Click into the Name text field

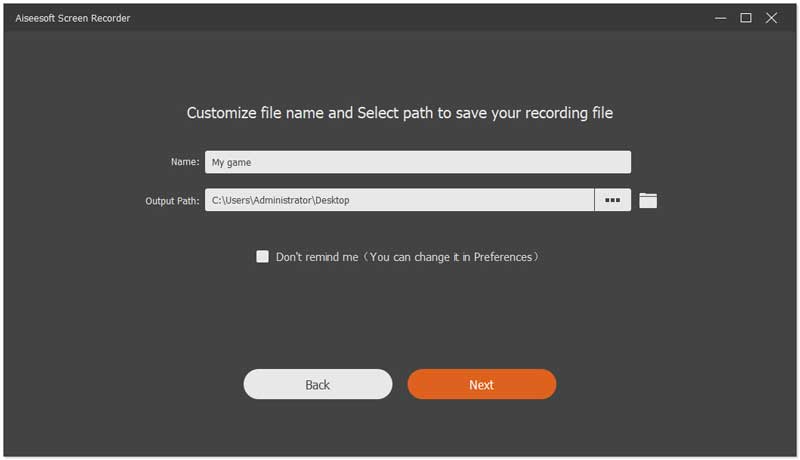418,162
